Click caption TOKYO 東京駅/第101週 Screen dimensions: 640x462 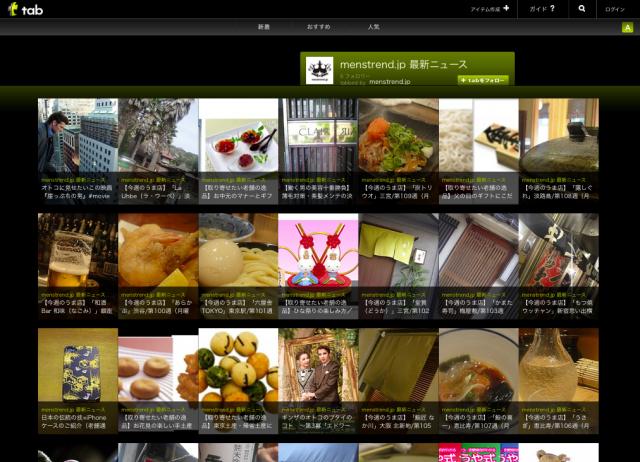coord(237,307)
